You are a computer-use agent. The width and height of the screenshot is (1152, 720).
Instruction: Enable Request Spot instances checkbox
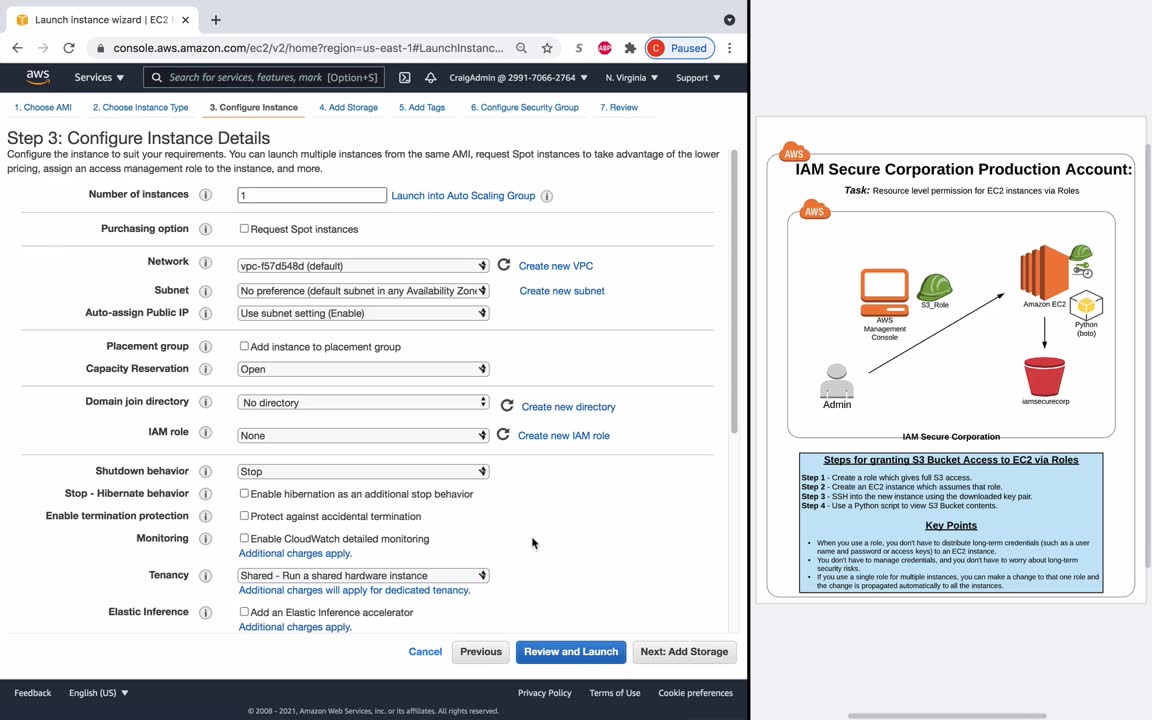[x=244, y=228]
